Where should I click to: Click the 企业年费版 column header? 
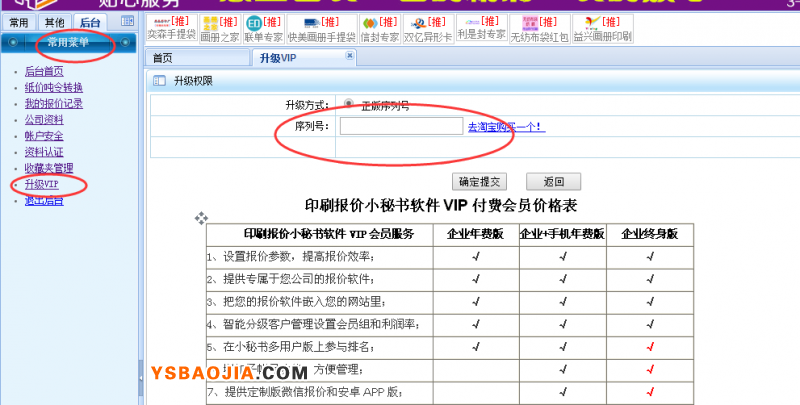point(476,234)
